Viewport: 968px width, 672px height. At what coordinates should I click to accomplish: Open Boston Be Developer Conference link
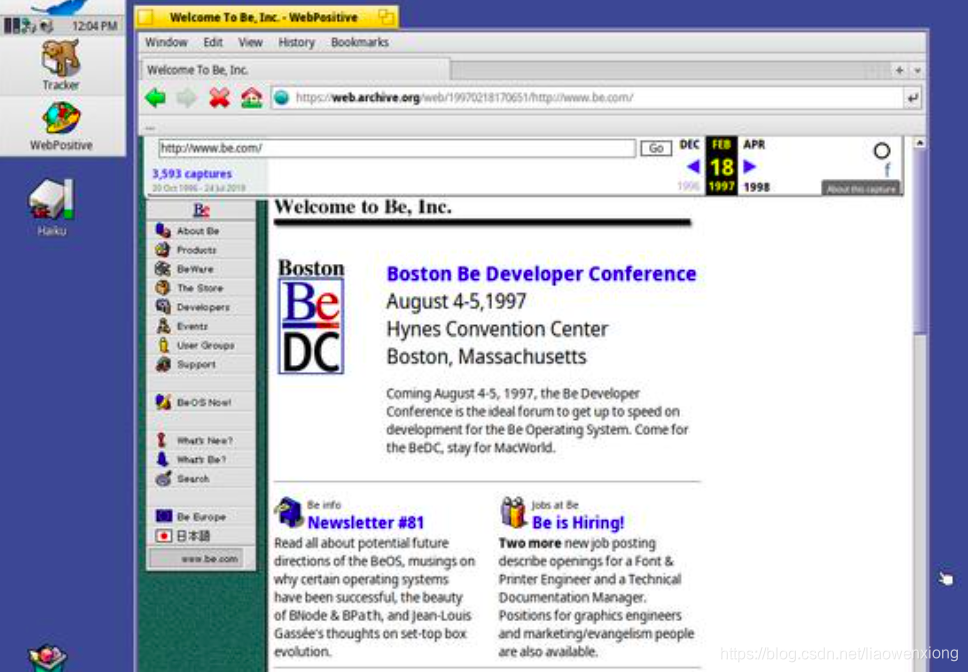tap(541, 273)
